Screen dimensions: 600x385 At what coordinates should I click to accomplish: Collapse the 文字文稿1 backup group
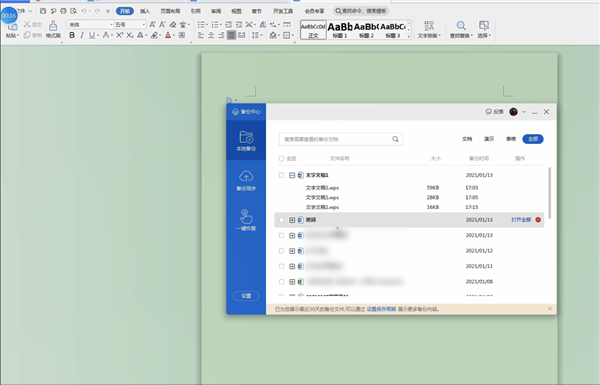pos(292,175)
